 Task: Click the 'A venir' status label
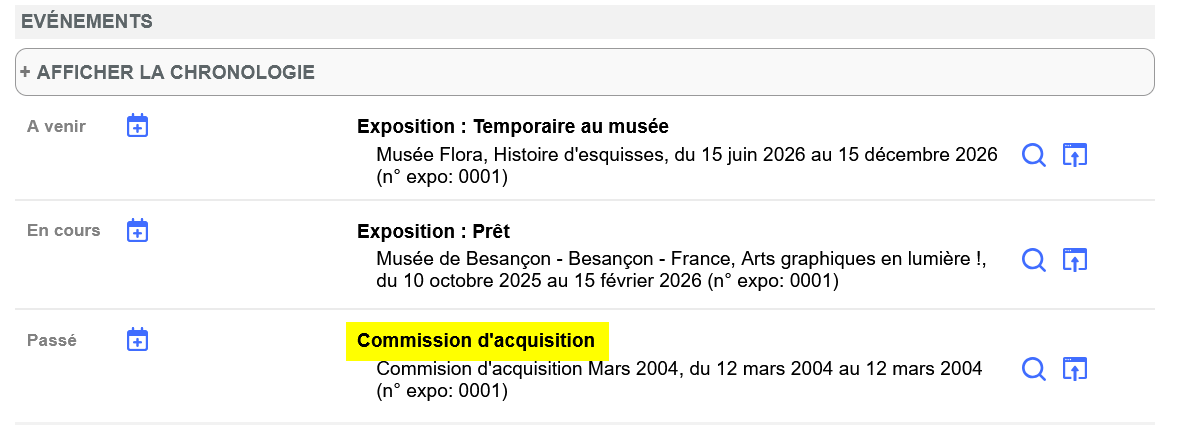[57, 126]
